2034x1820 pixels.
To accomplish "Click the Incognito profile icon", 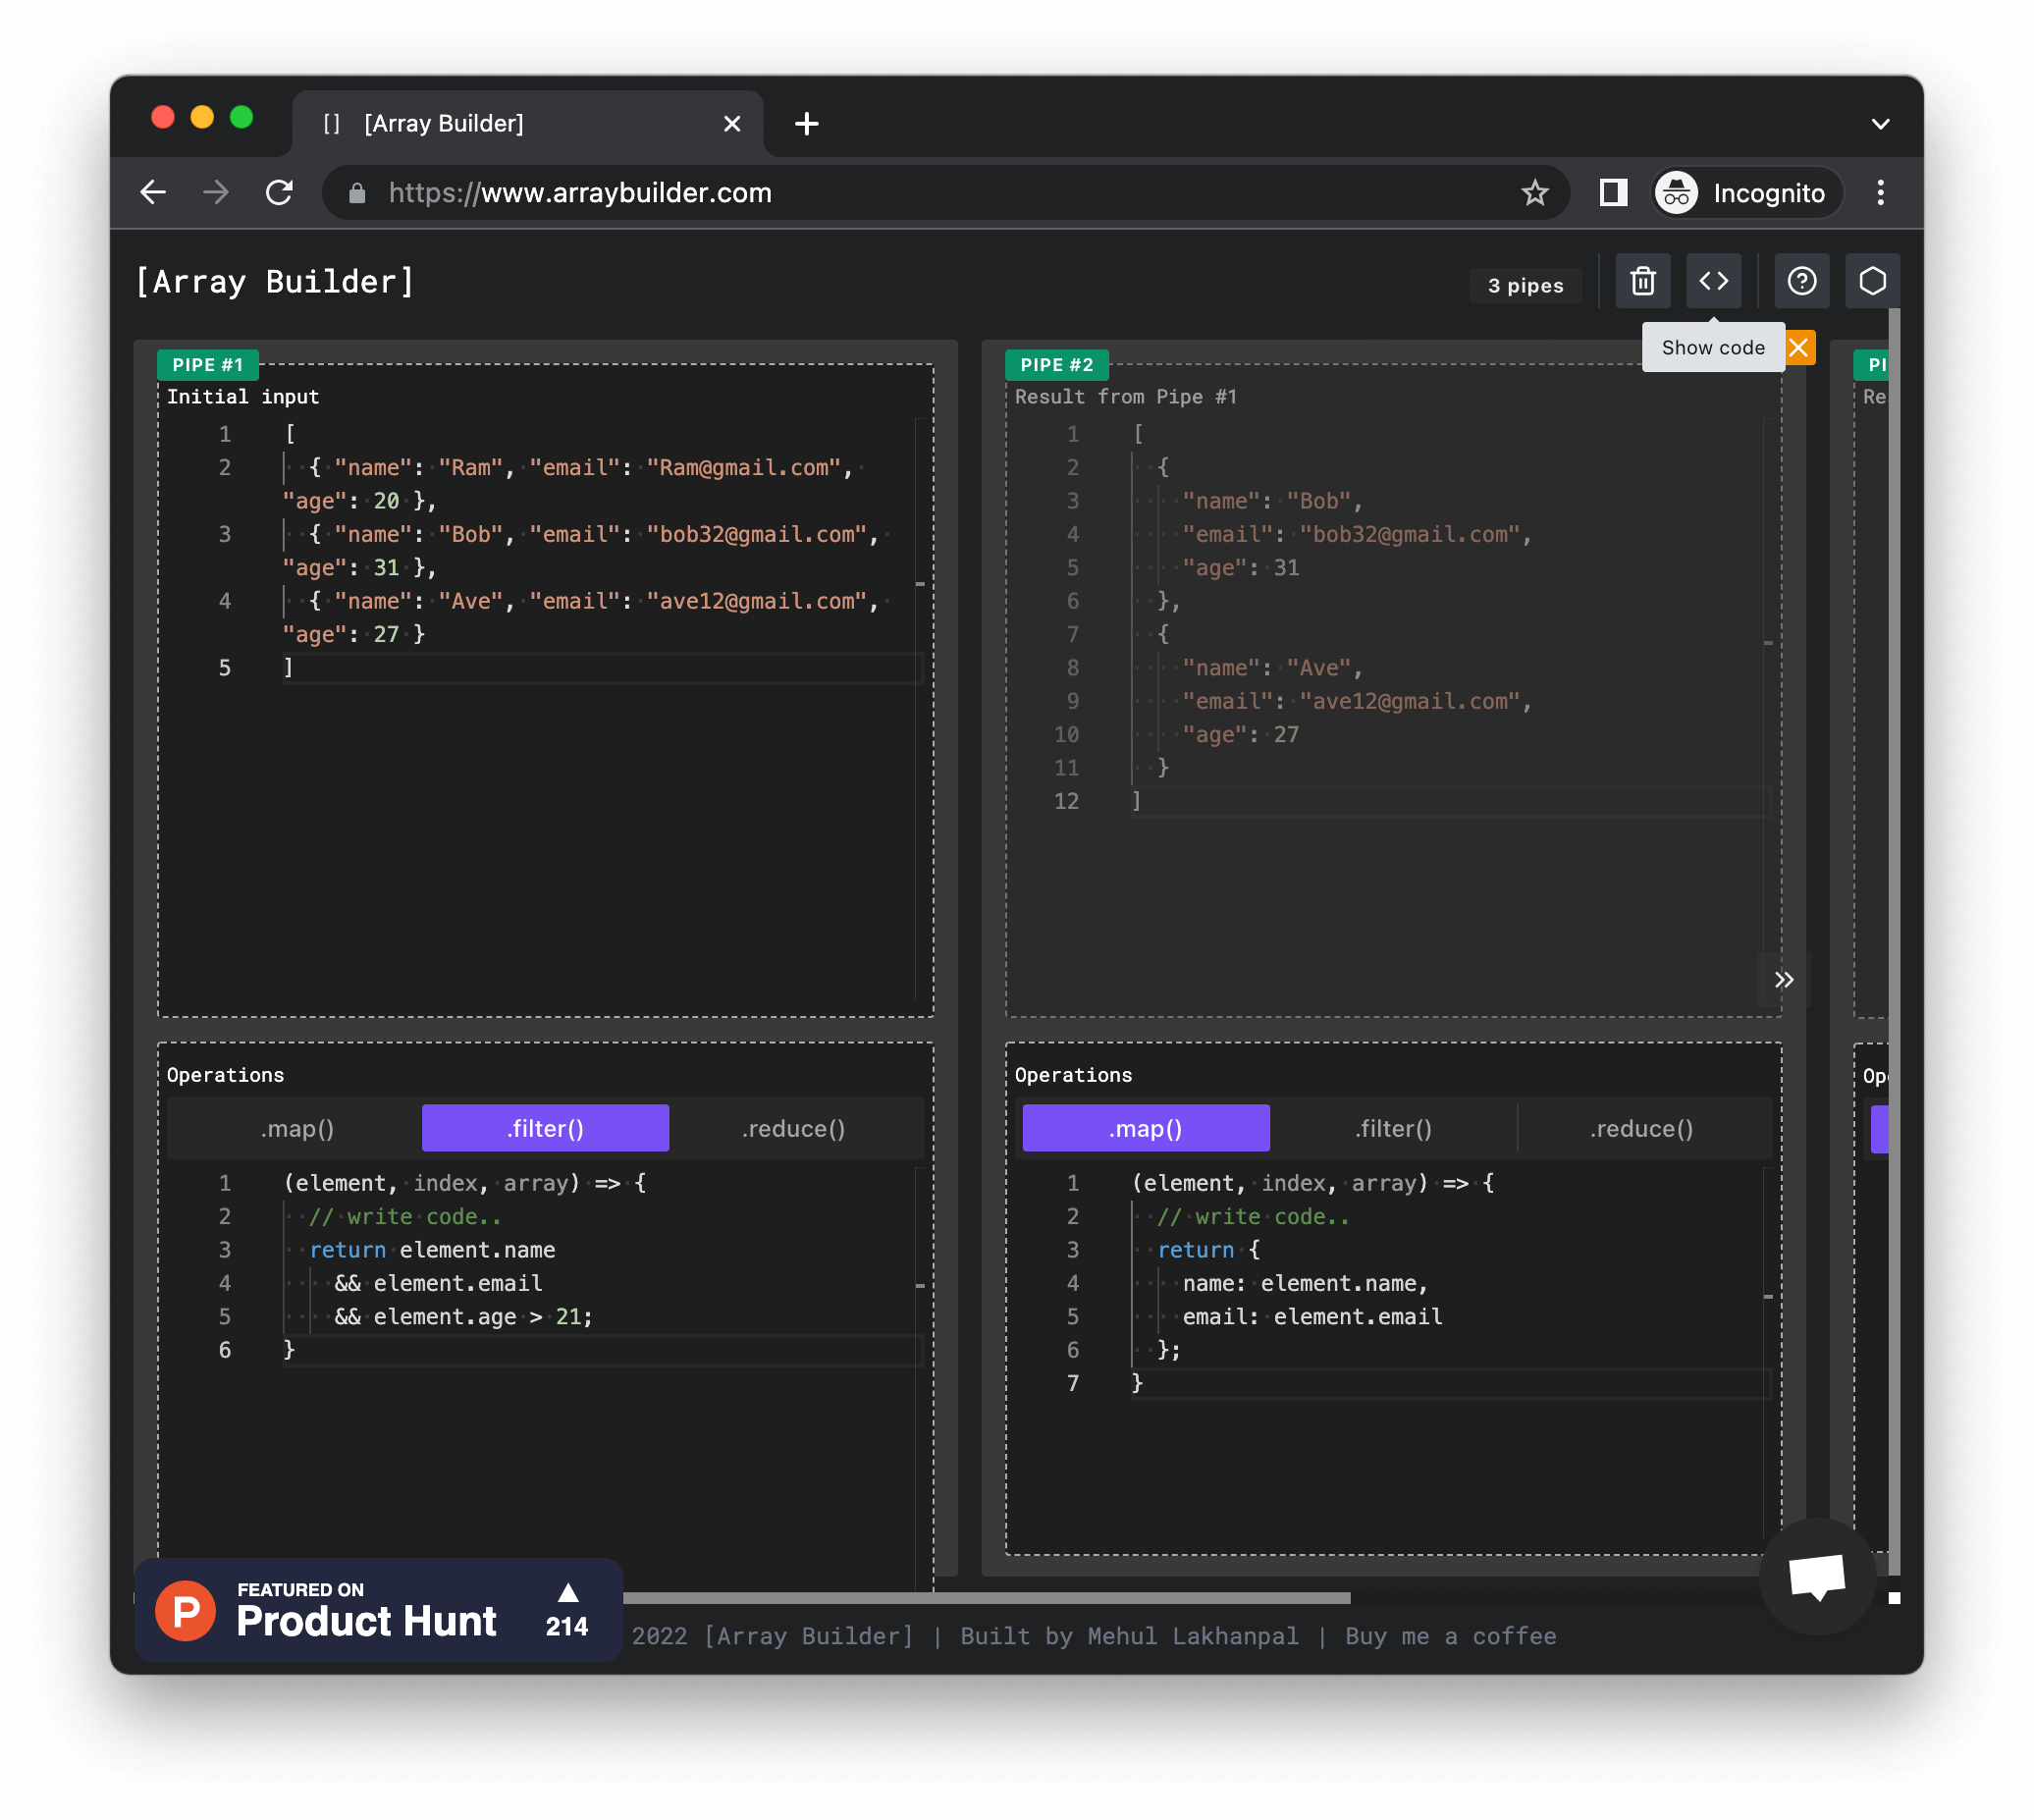I will pos(1676,193).
